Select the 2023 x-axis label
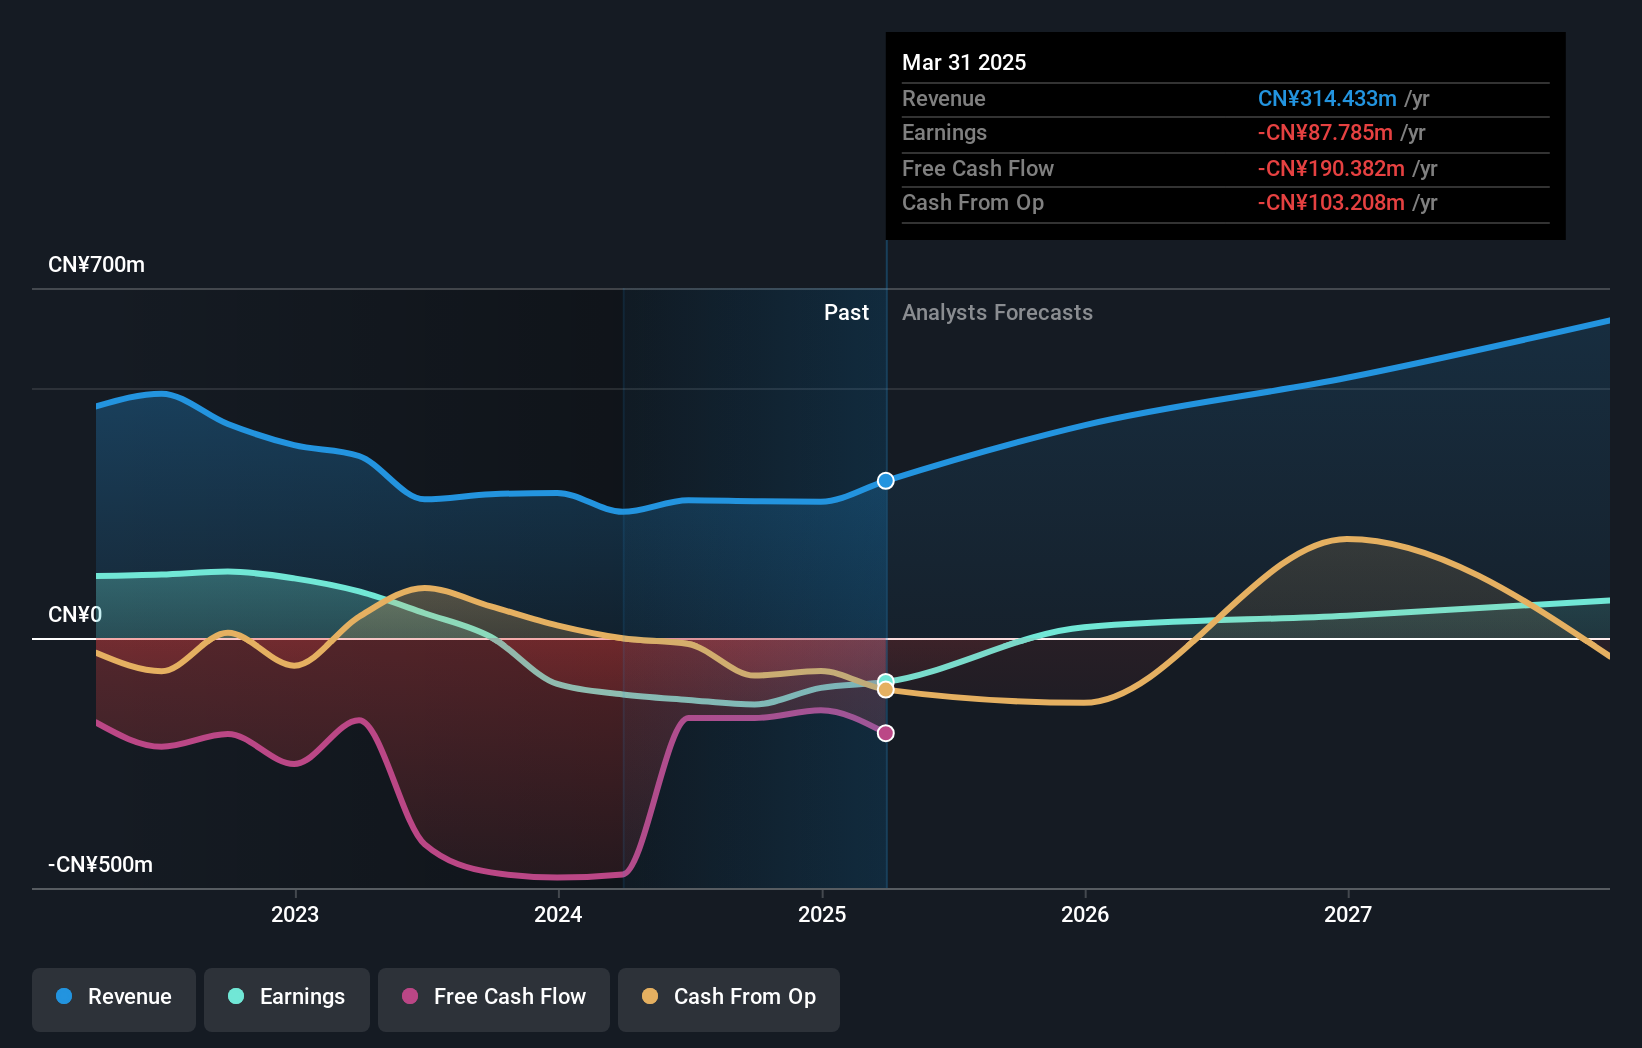 (295, 914)
